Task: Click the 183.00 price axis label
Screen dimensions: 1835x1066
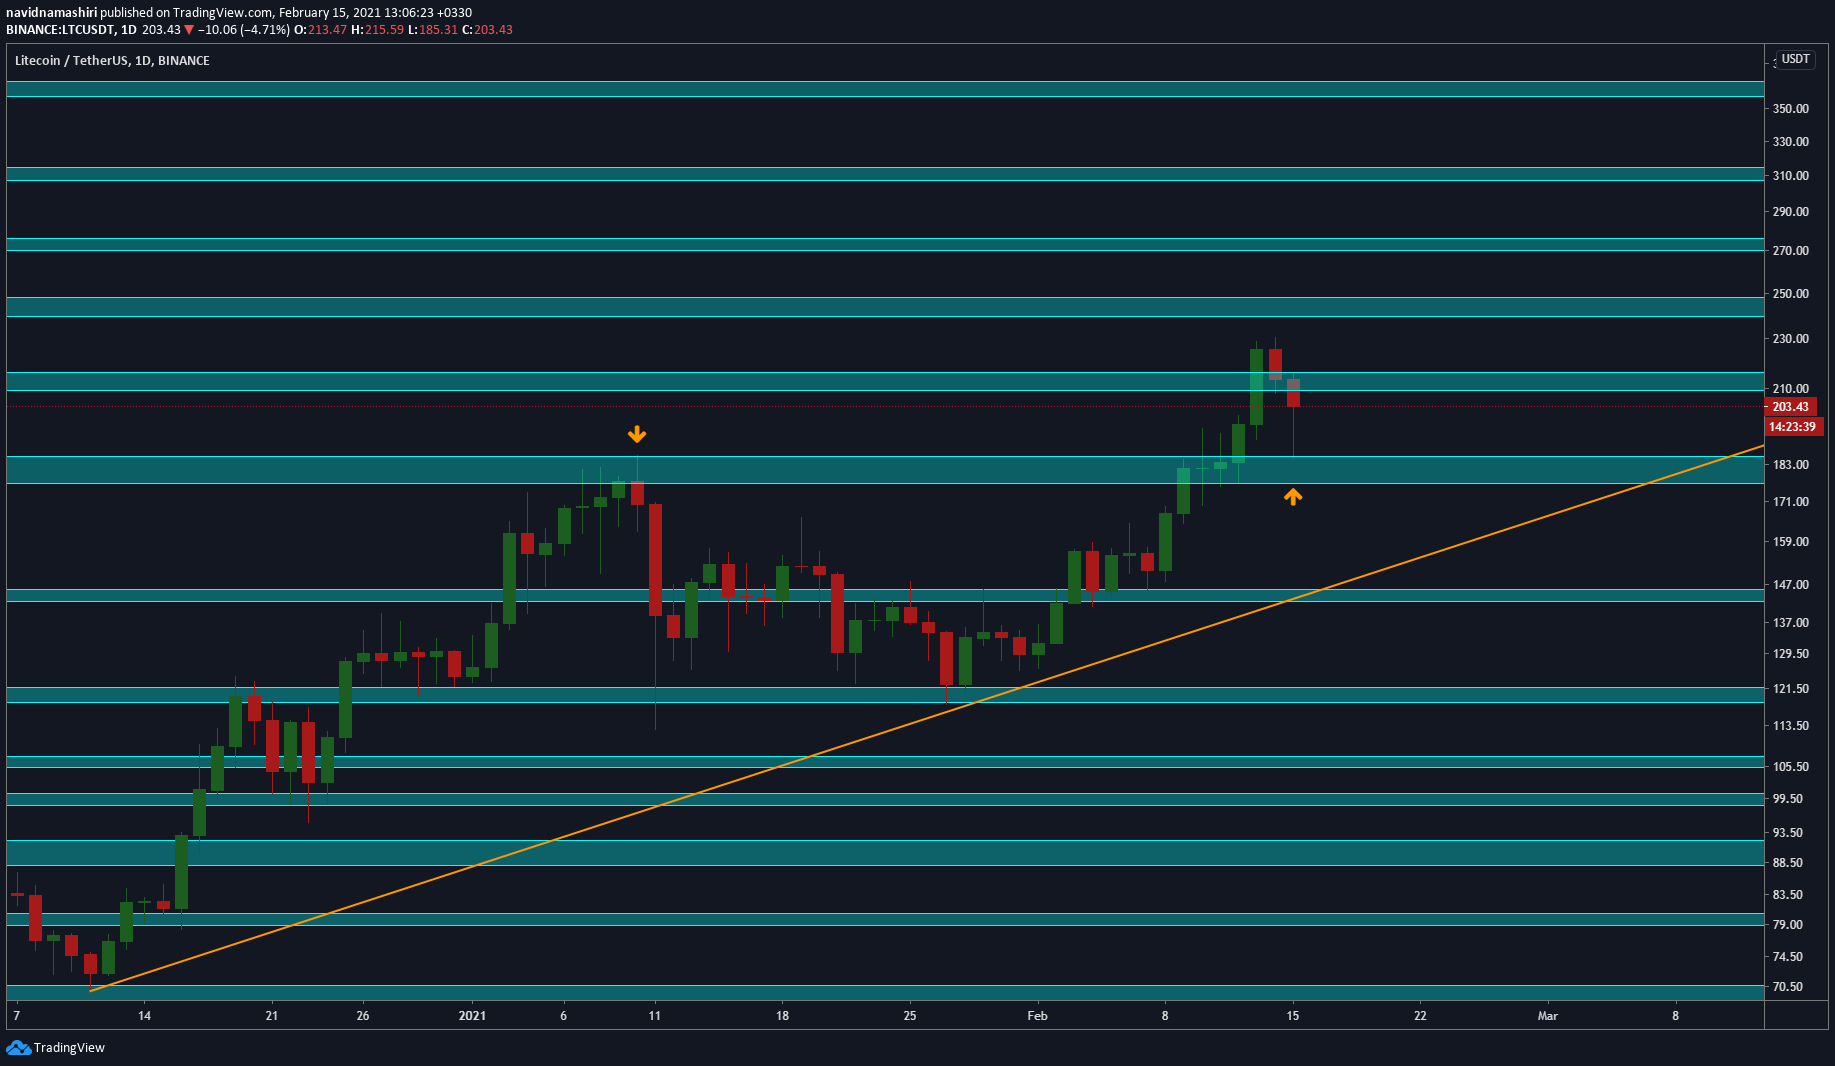Action: [x=1790, y=465]
